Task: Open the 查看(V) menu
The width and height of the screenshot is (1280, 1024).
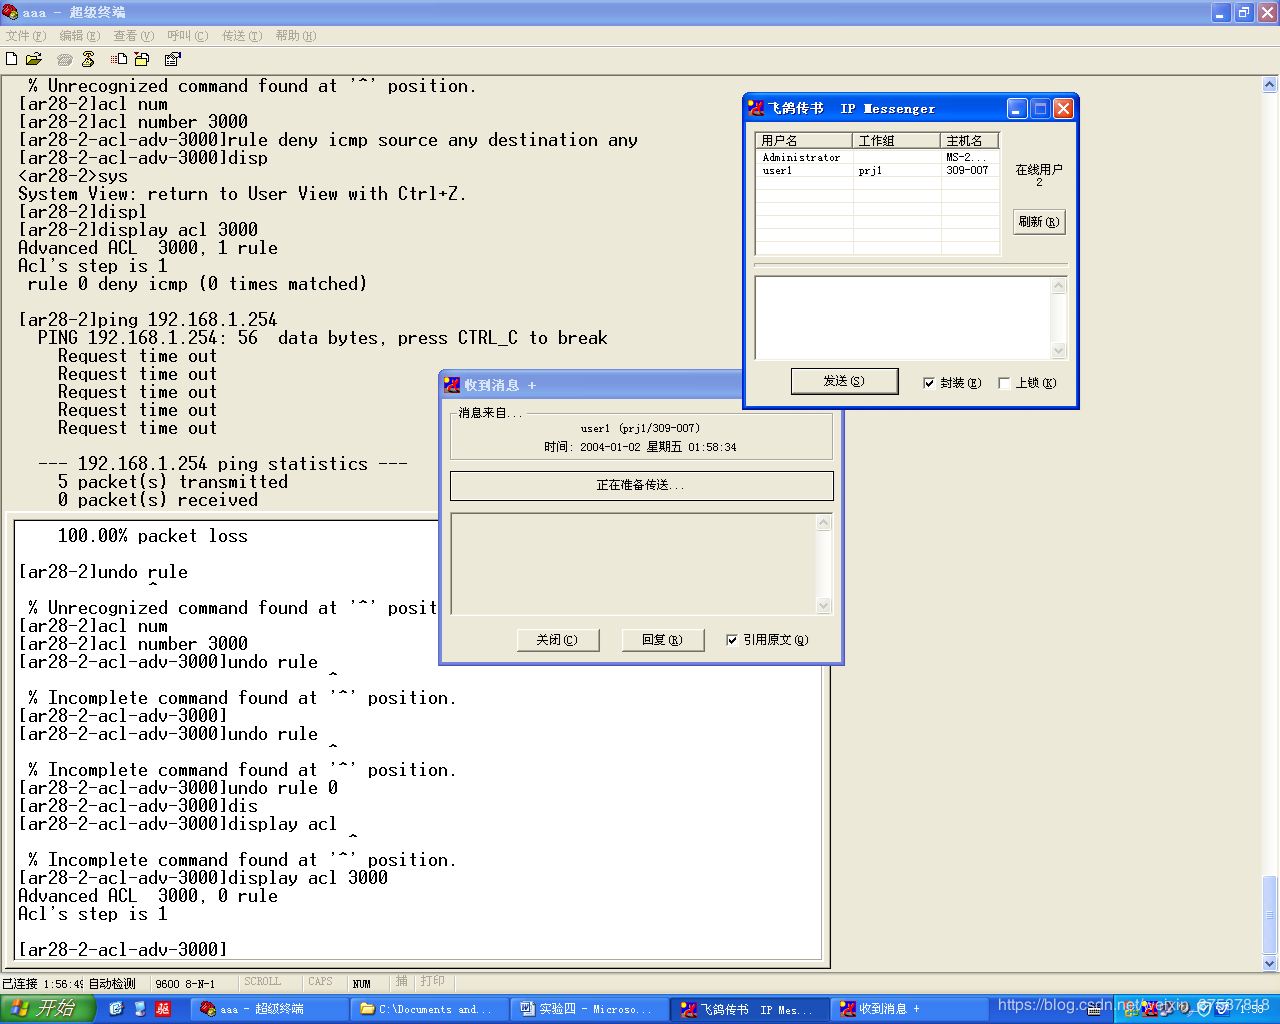Action: 133,36
